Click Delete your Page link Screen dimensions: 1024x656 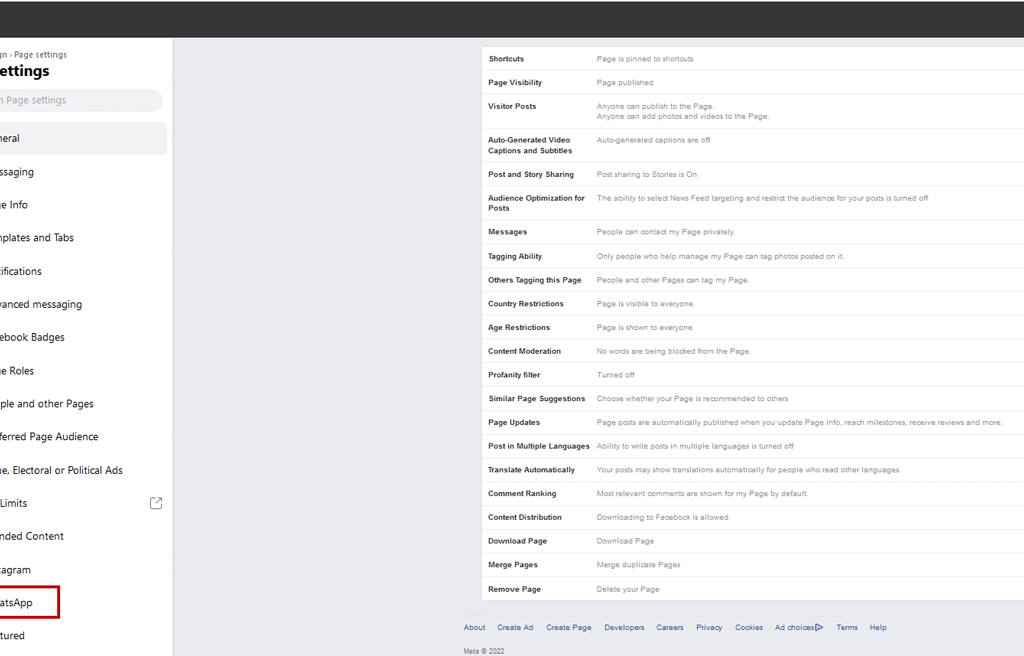(x=628, y=589)
